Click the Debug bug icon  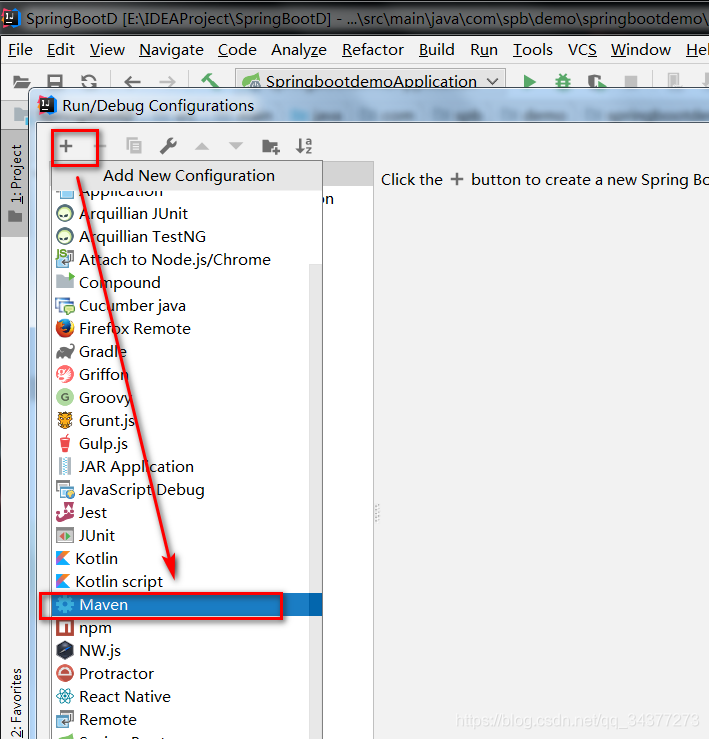point(563,81)
